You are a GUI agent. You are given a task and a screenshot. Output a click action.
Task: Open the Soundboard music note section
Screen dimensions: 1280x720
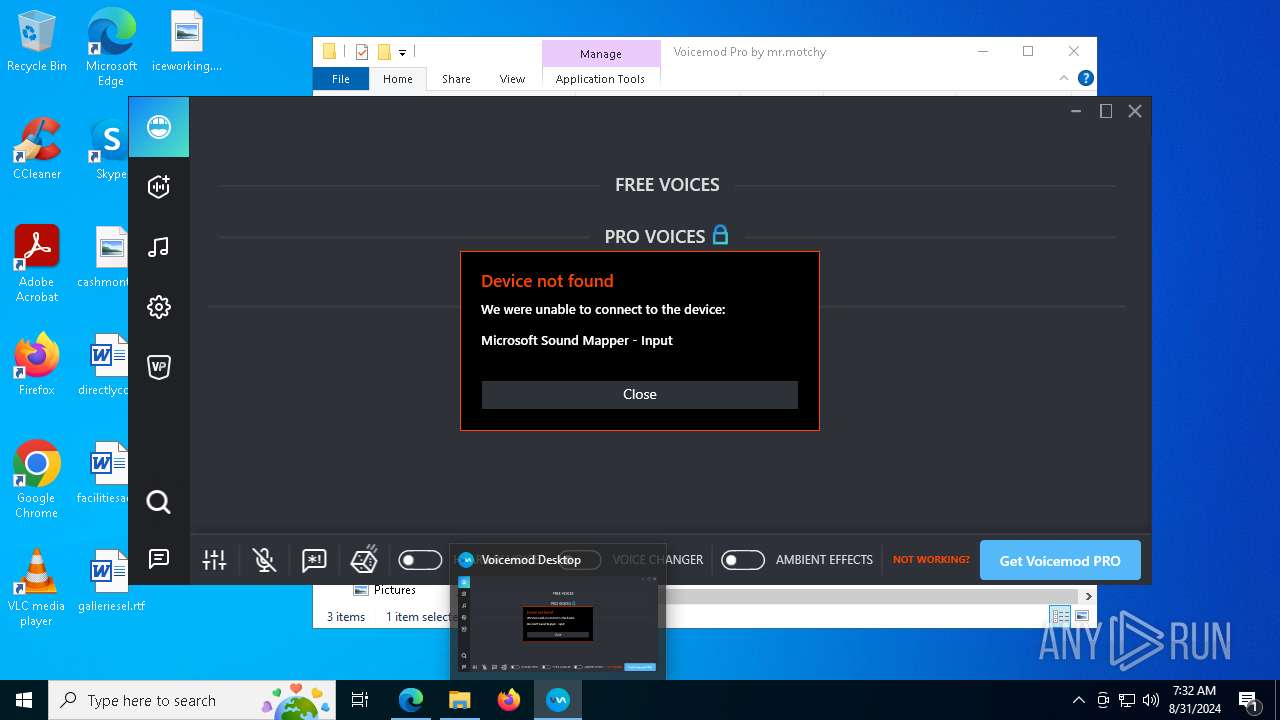tap(158, 247)
